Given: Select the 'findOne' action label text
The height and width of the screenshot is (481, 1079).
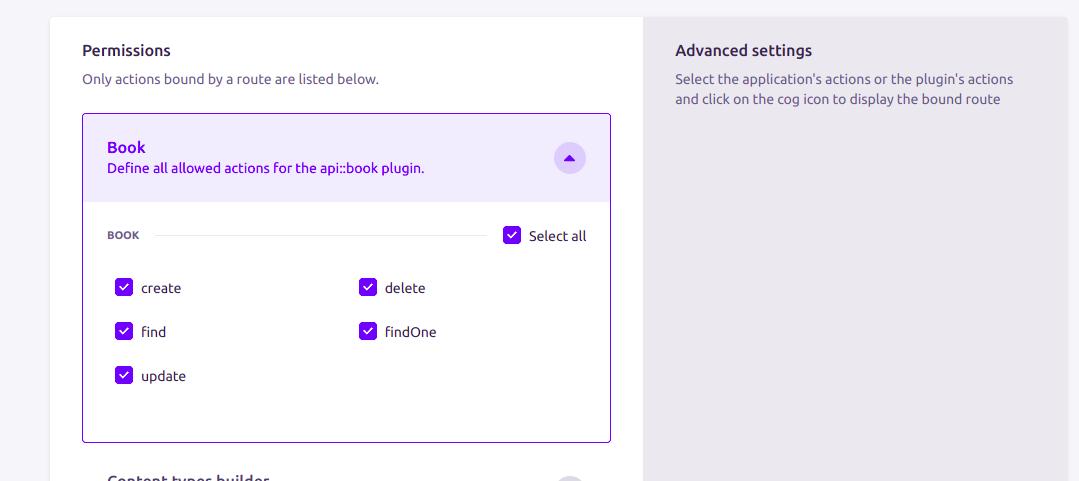Looking at the screenshot, I should [x=410, y=332].
